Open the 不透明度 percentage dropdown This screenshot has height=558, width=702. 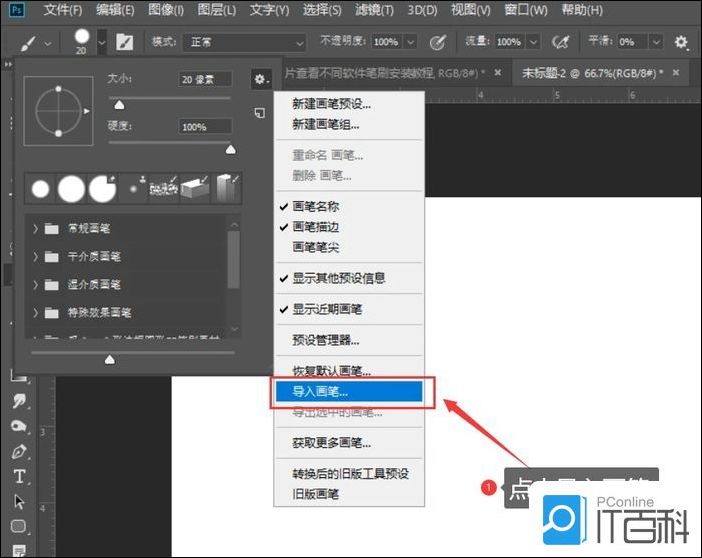point(408,43)
